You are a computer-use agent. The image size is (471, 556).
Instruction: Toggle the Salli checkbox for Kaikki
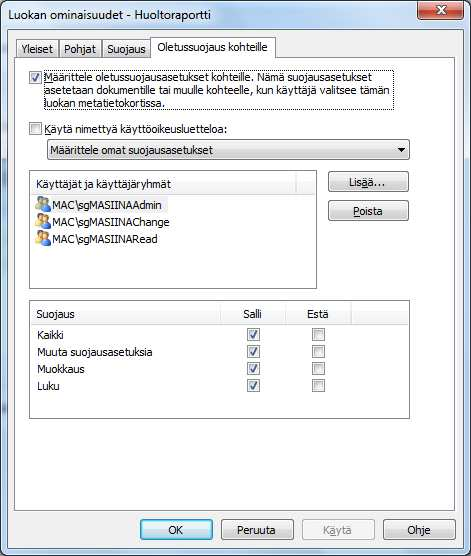coord(253,334)
